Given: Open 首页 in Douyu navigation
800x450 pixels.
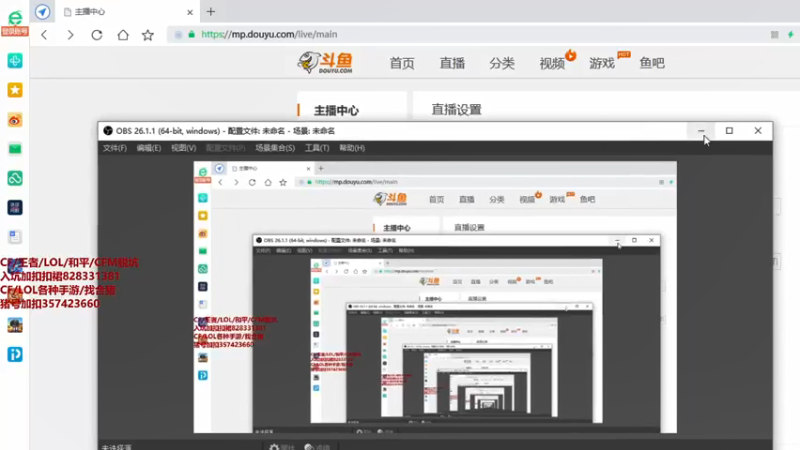Looking at the screenshot, I should point(402,63).
